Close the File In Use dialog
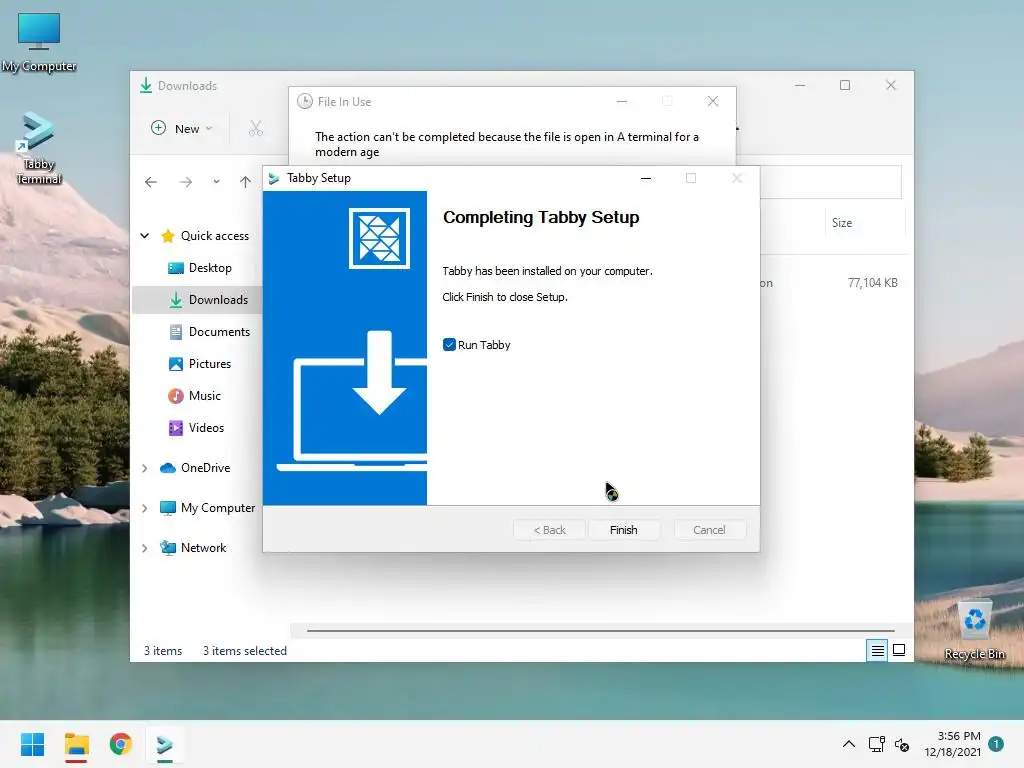This screenshot has width=1024, height=768. tap(713, 101)
